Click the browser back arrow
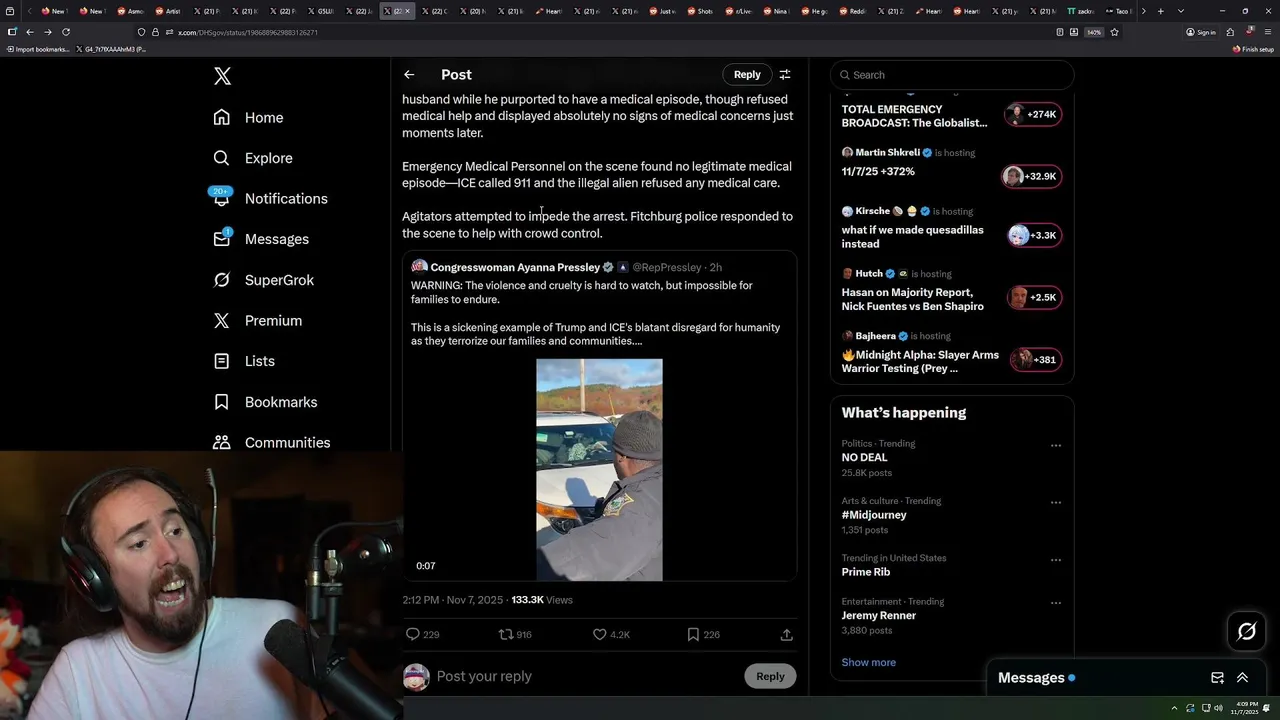The height and width of the screenshot is (720, 1280). (29, 32)
